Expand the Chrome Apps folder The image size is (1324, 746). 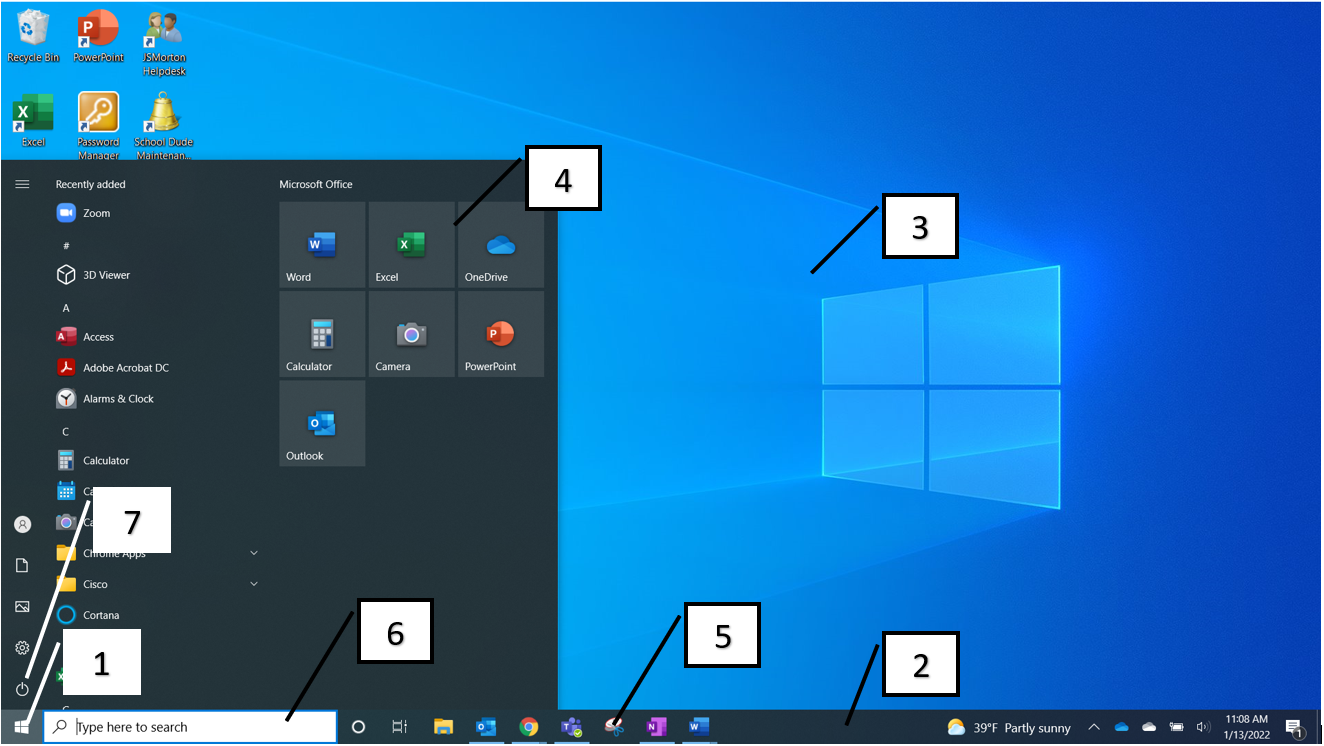(x=254, y=553)
